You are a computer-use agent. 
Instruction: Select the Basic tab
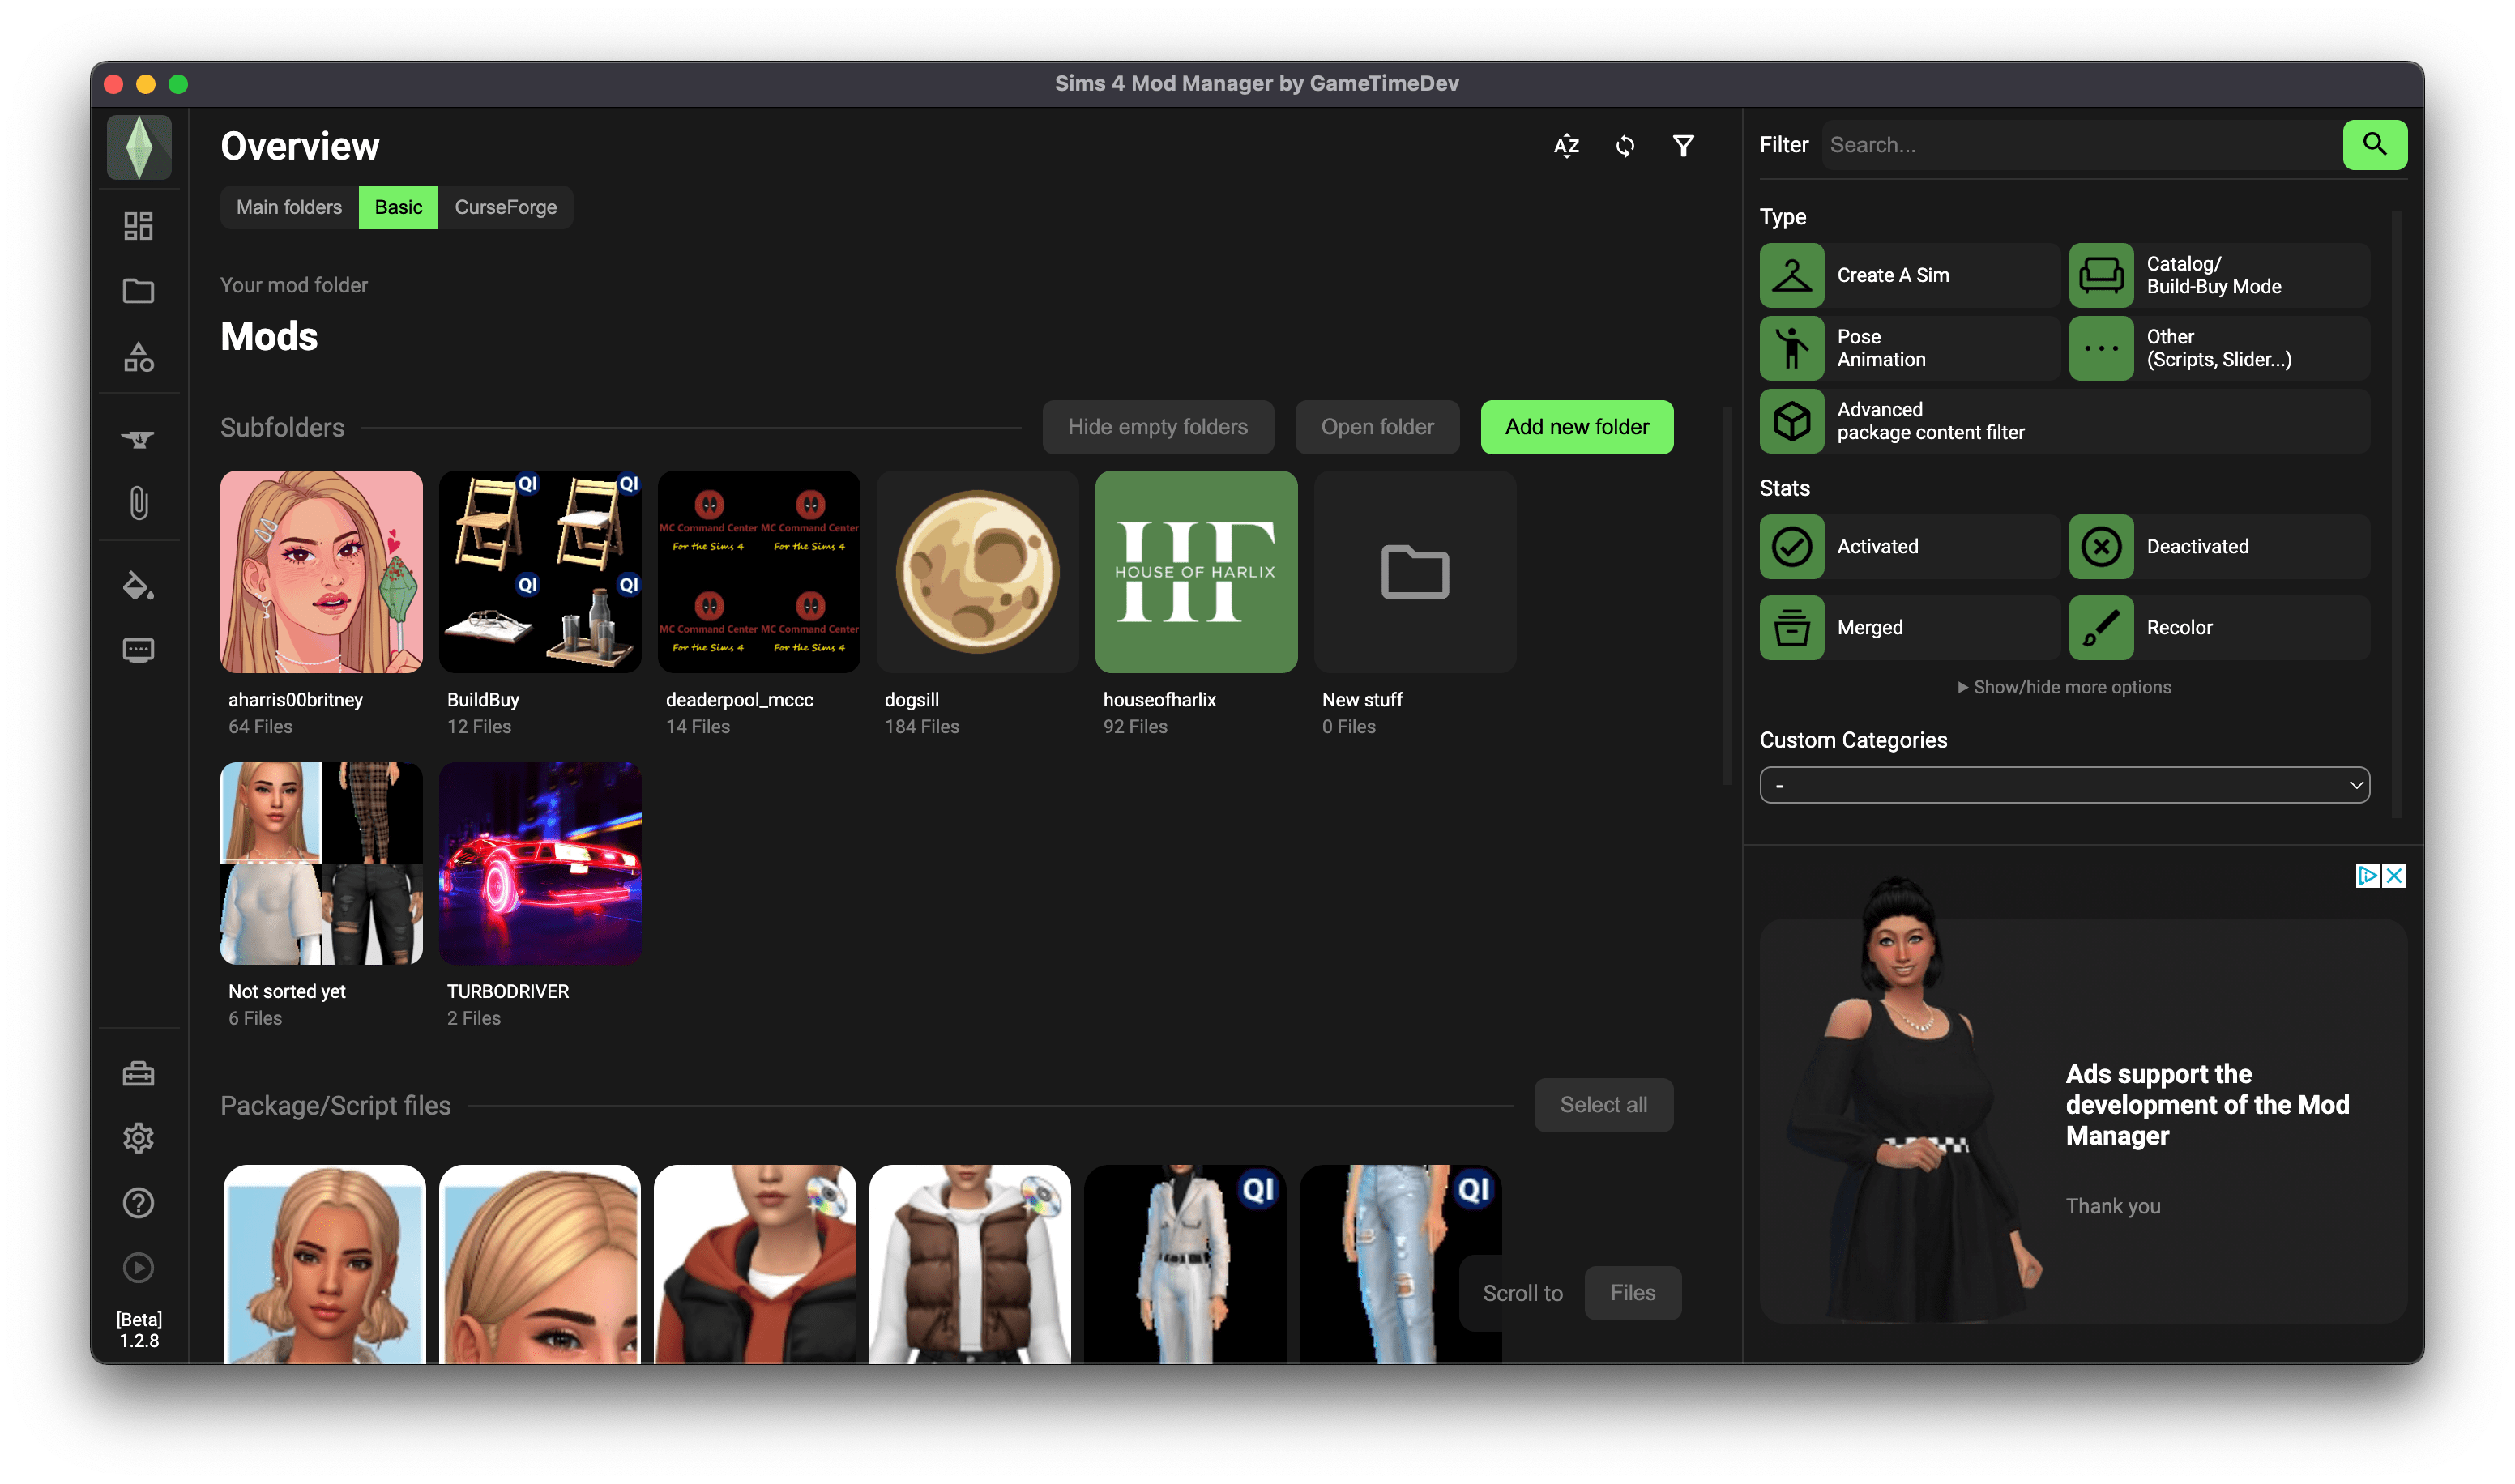click(398, 207)
